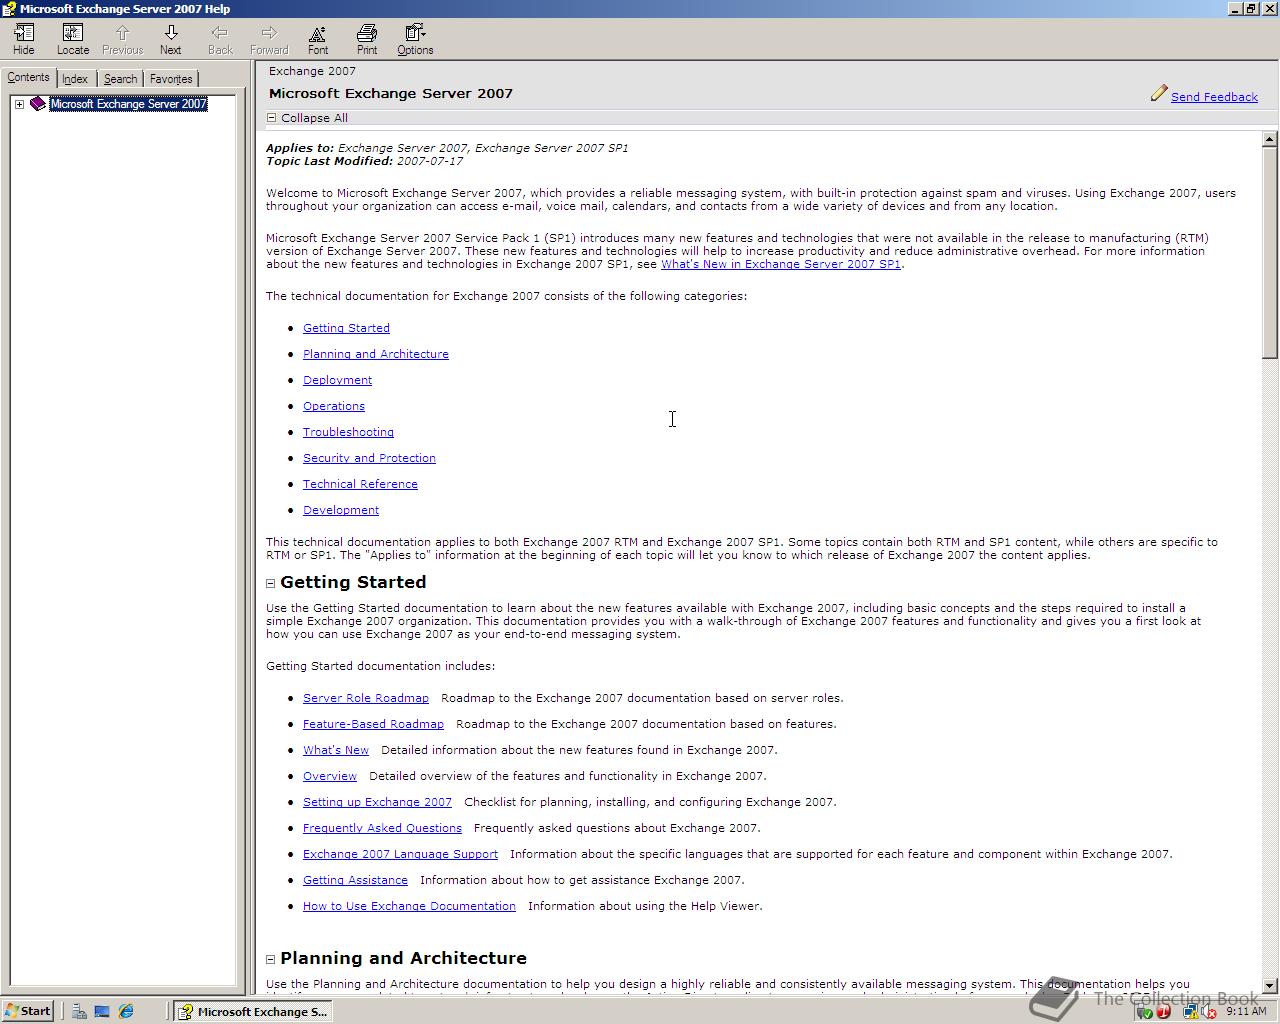Switch to the Contents tab
The height and width of the screenshot is (1024, 1280).
click(x=28, y=77)
